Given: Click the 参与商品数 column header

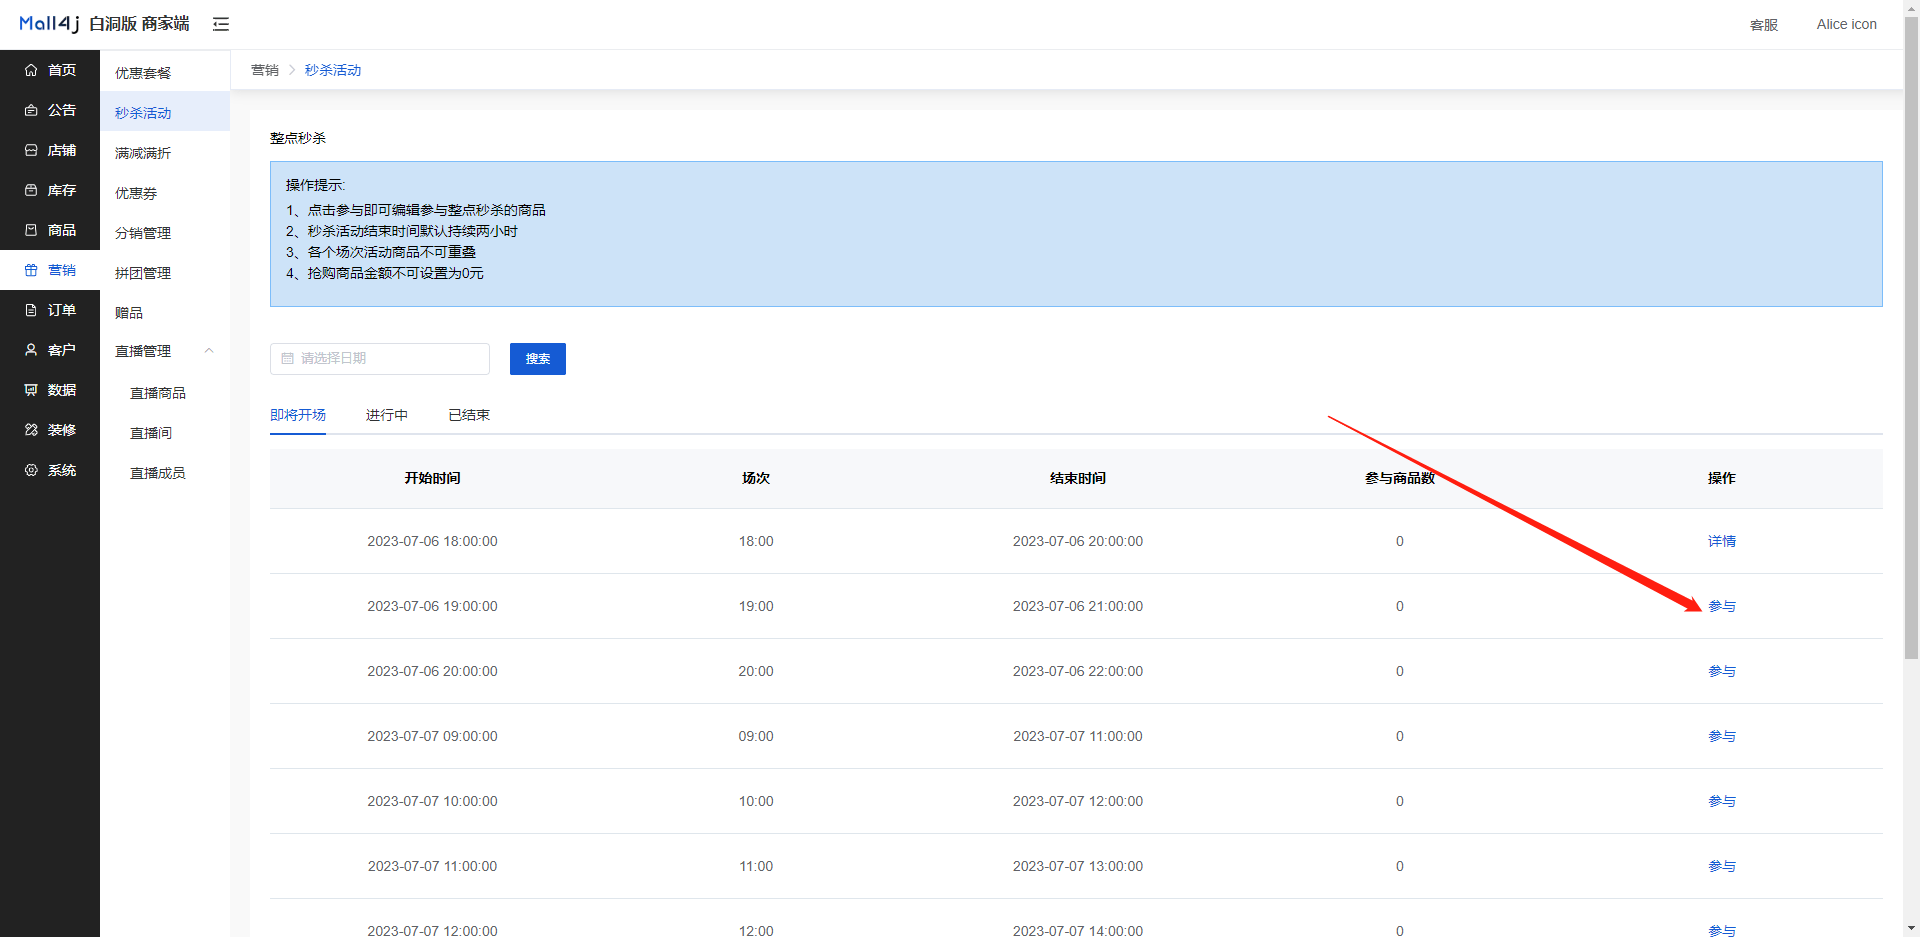Looking at the screenshot, I should [x=1400, y=478].
